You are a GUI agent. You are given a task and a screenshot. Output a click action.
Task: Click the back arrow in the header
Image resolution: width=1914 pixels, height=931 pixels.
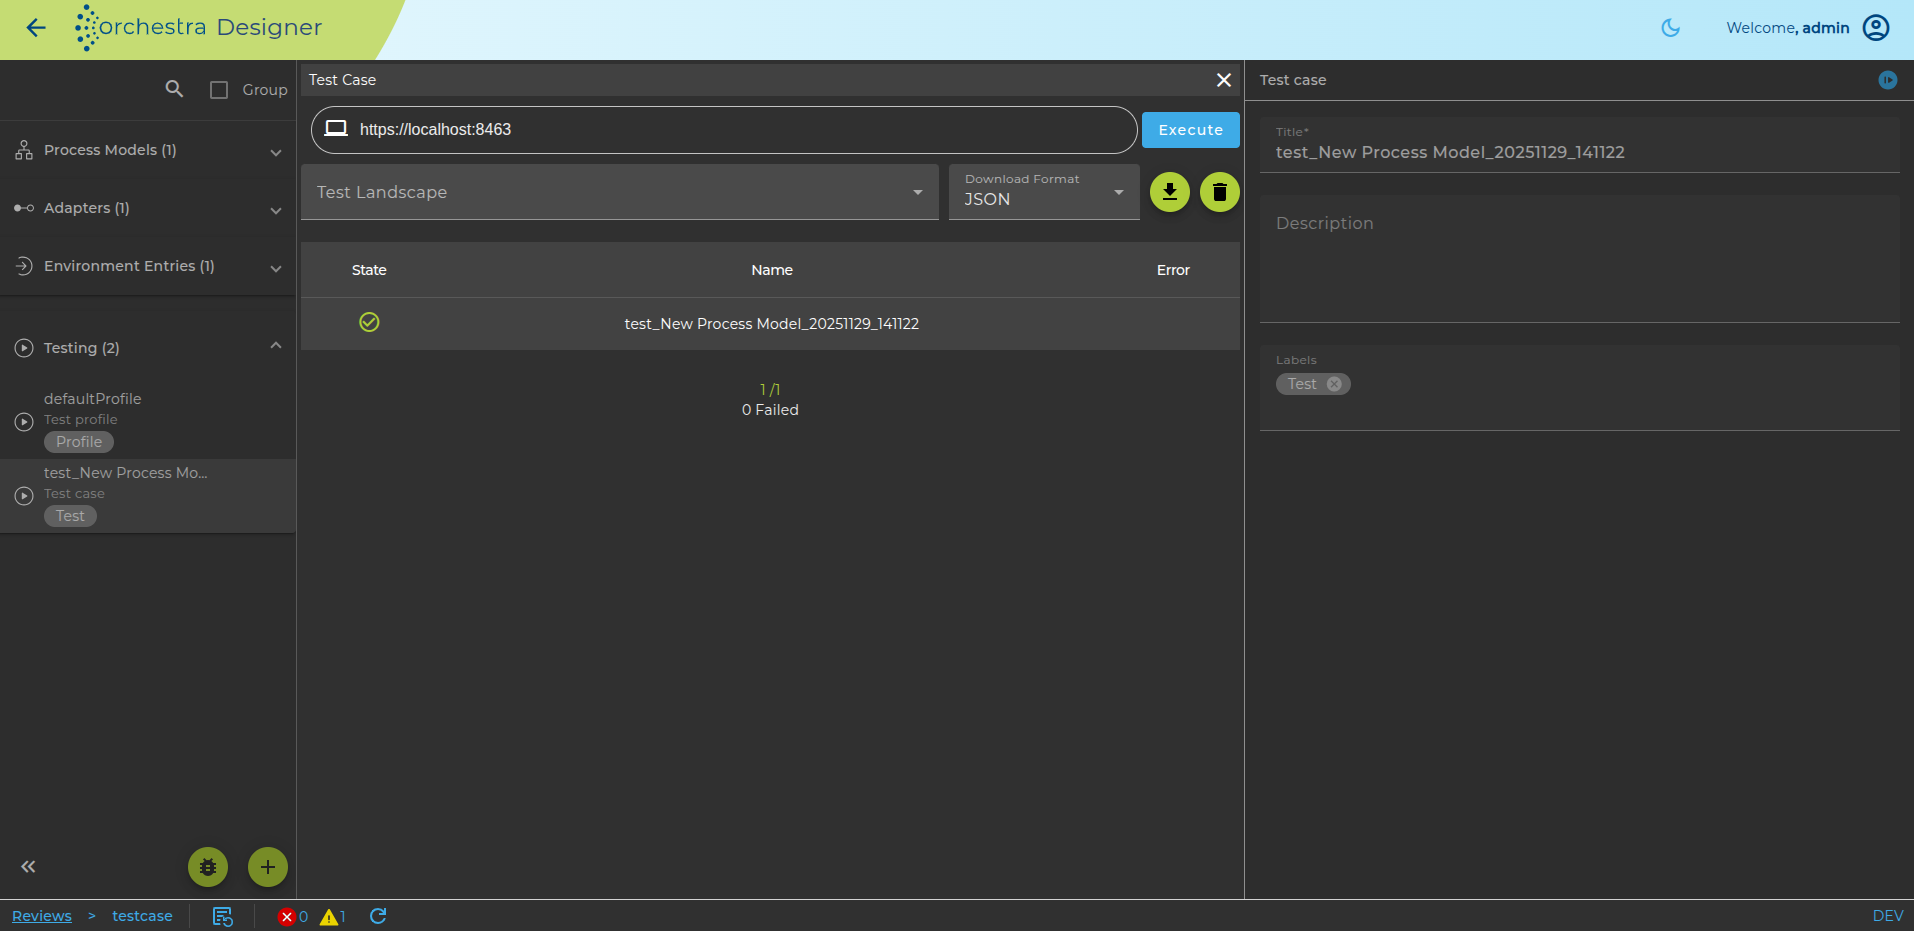point(36,28)
